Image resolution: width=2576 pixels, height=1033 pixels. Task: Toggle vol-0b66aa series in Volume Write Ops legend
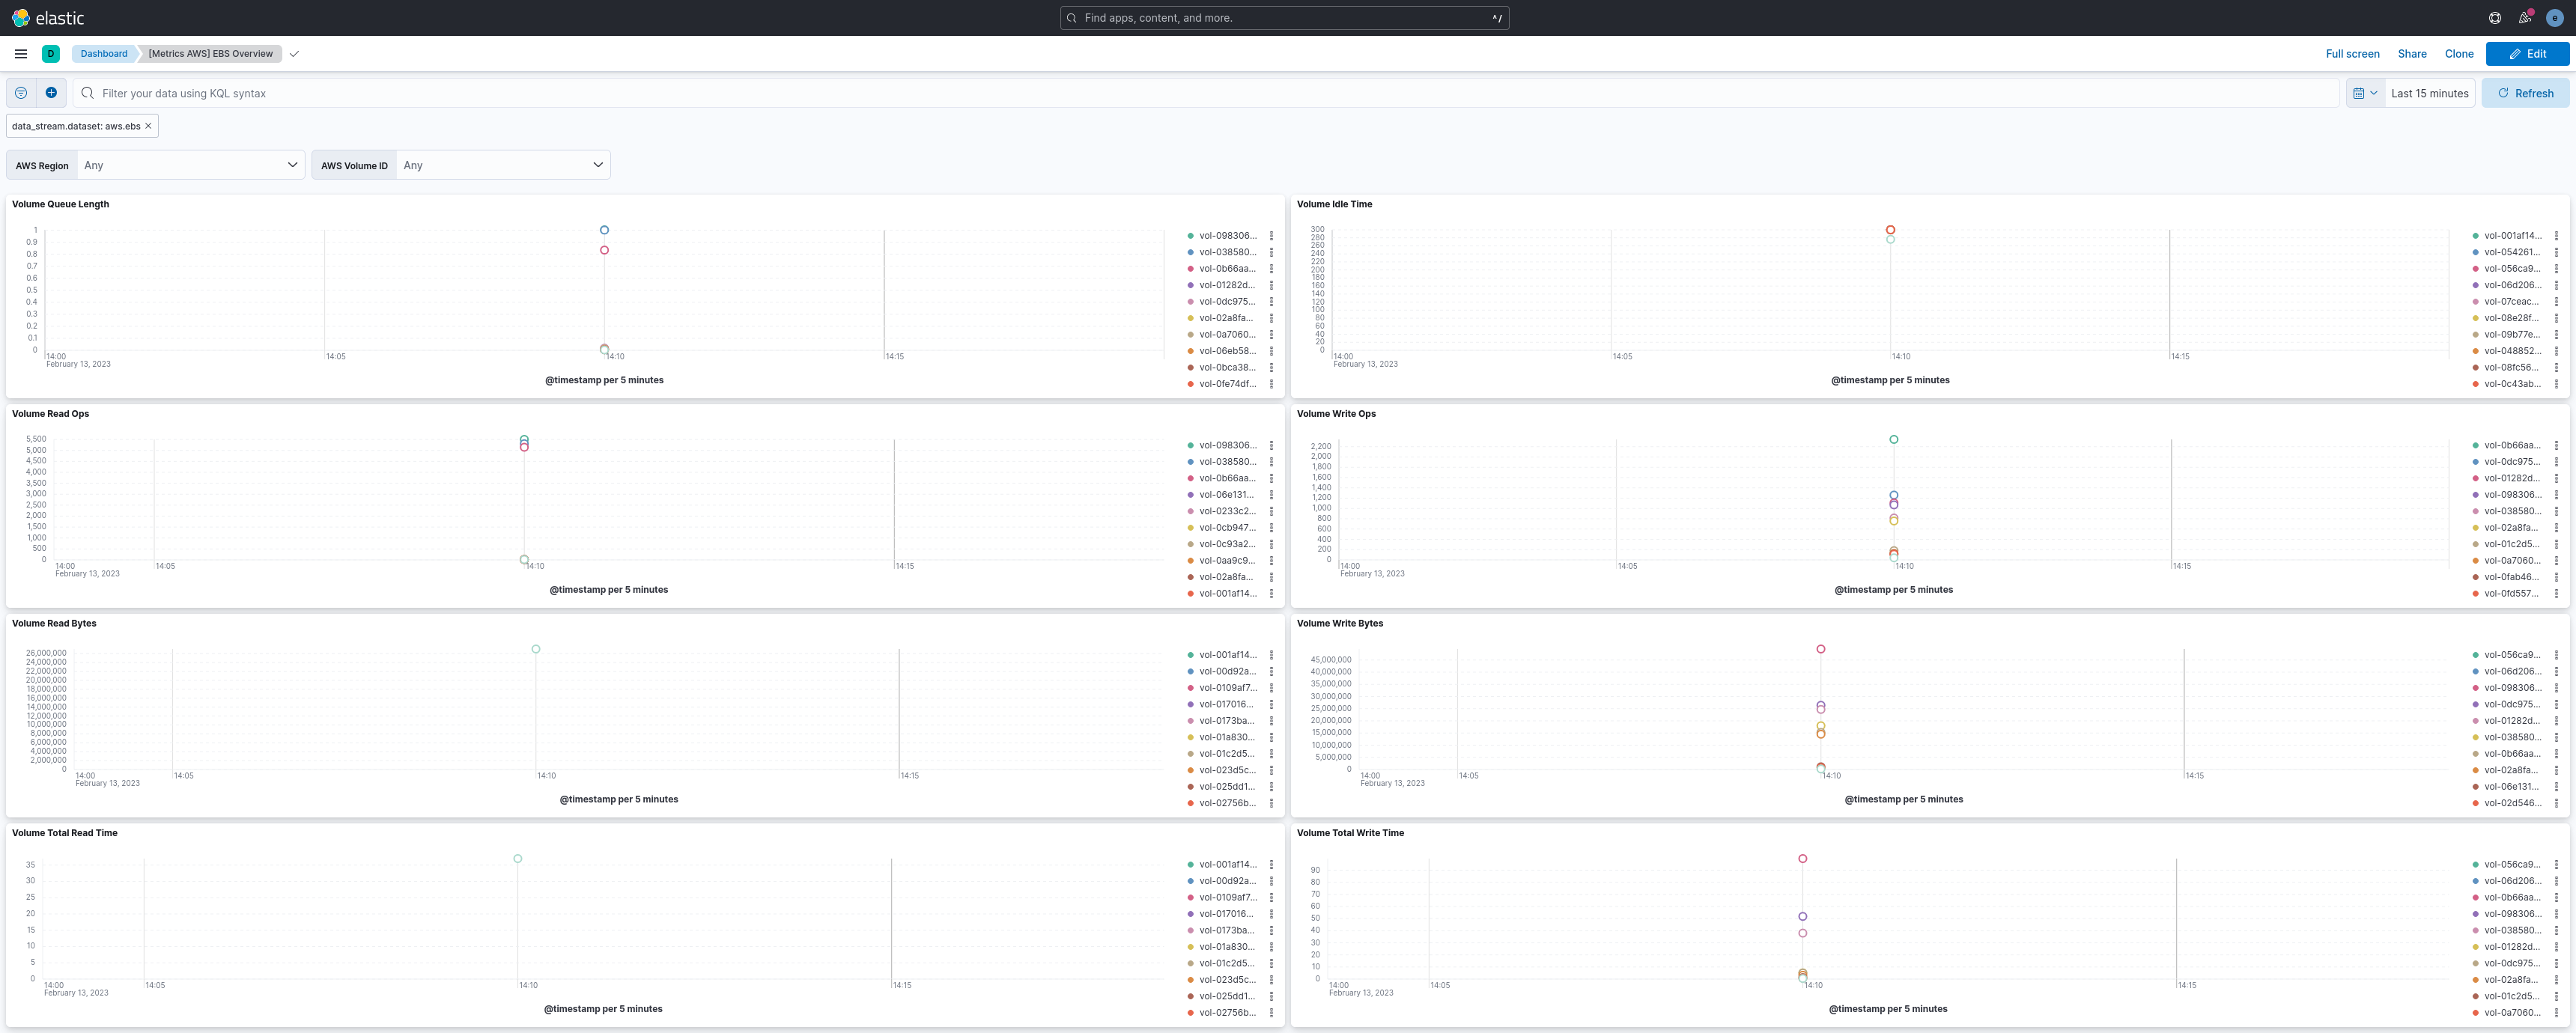[2511, 446]
